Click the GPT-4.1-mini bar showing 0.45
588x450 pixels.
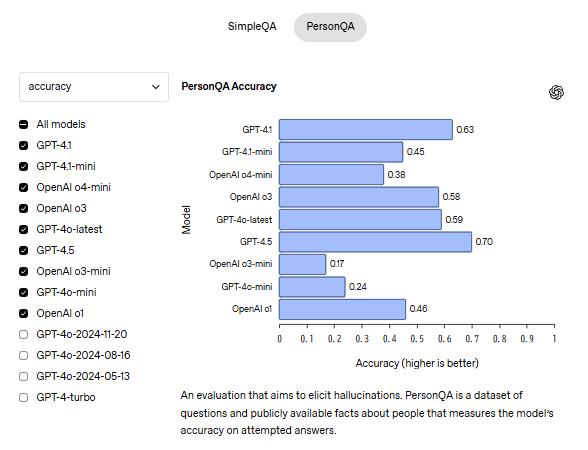(341, 152)
